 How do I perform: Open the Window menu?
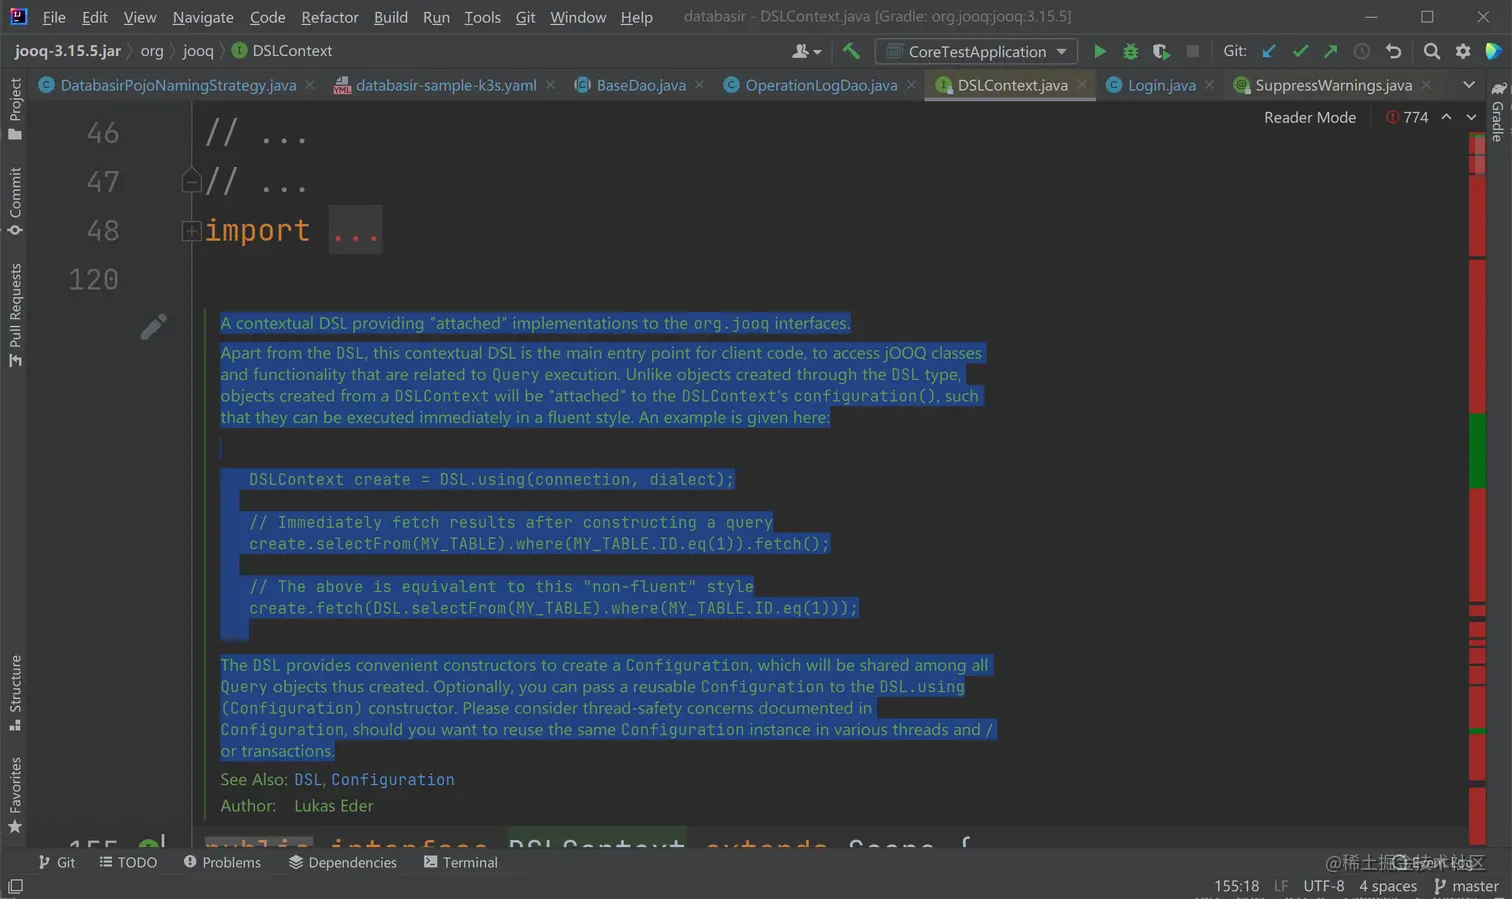(x=578, y=17)
